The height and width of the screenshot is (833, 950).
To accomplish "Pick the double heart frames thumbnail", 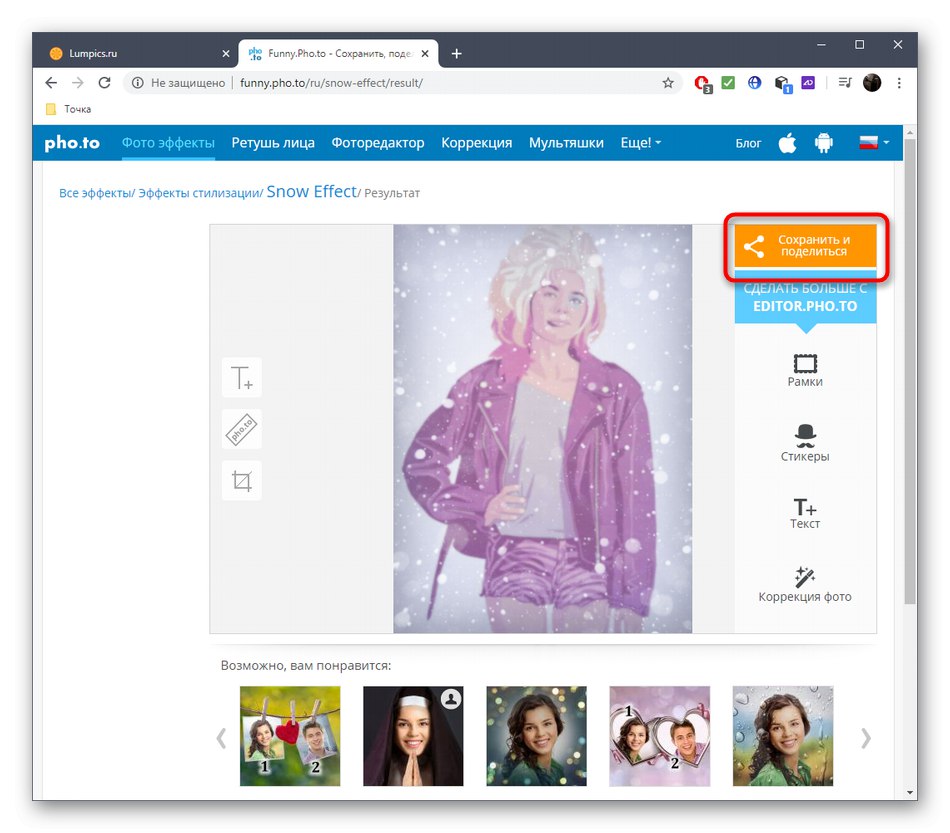I will (660, 736).
